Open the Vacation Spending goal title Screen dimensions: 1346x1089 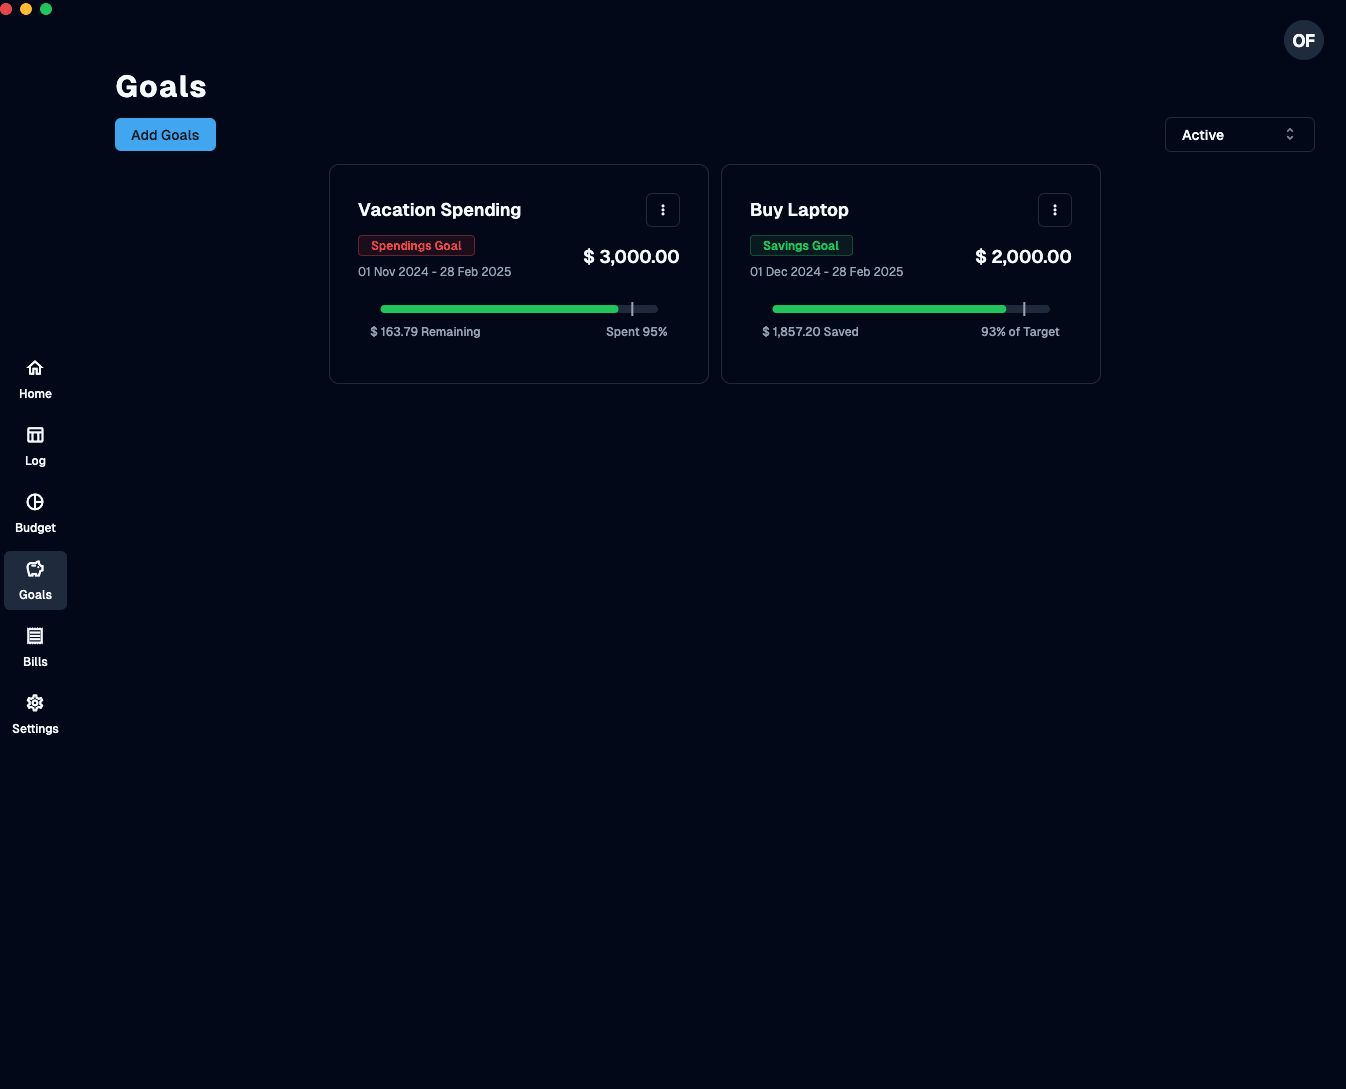pyautogui.click(x=439, y=210)
